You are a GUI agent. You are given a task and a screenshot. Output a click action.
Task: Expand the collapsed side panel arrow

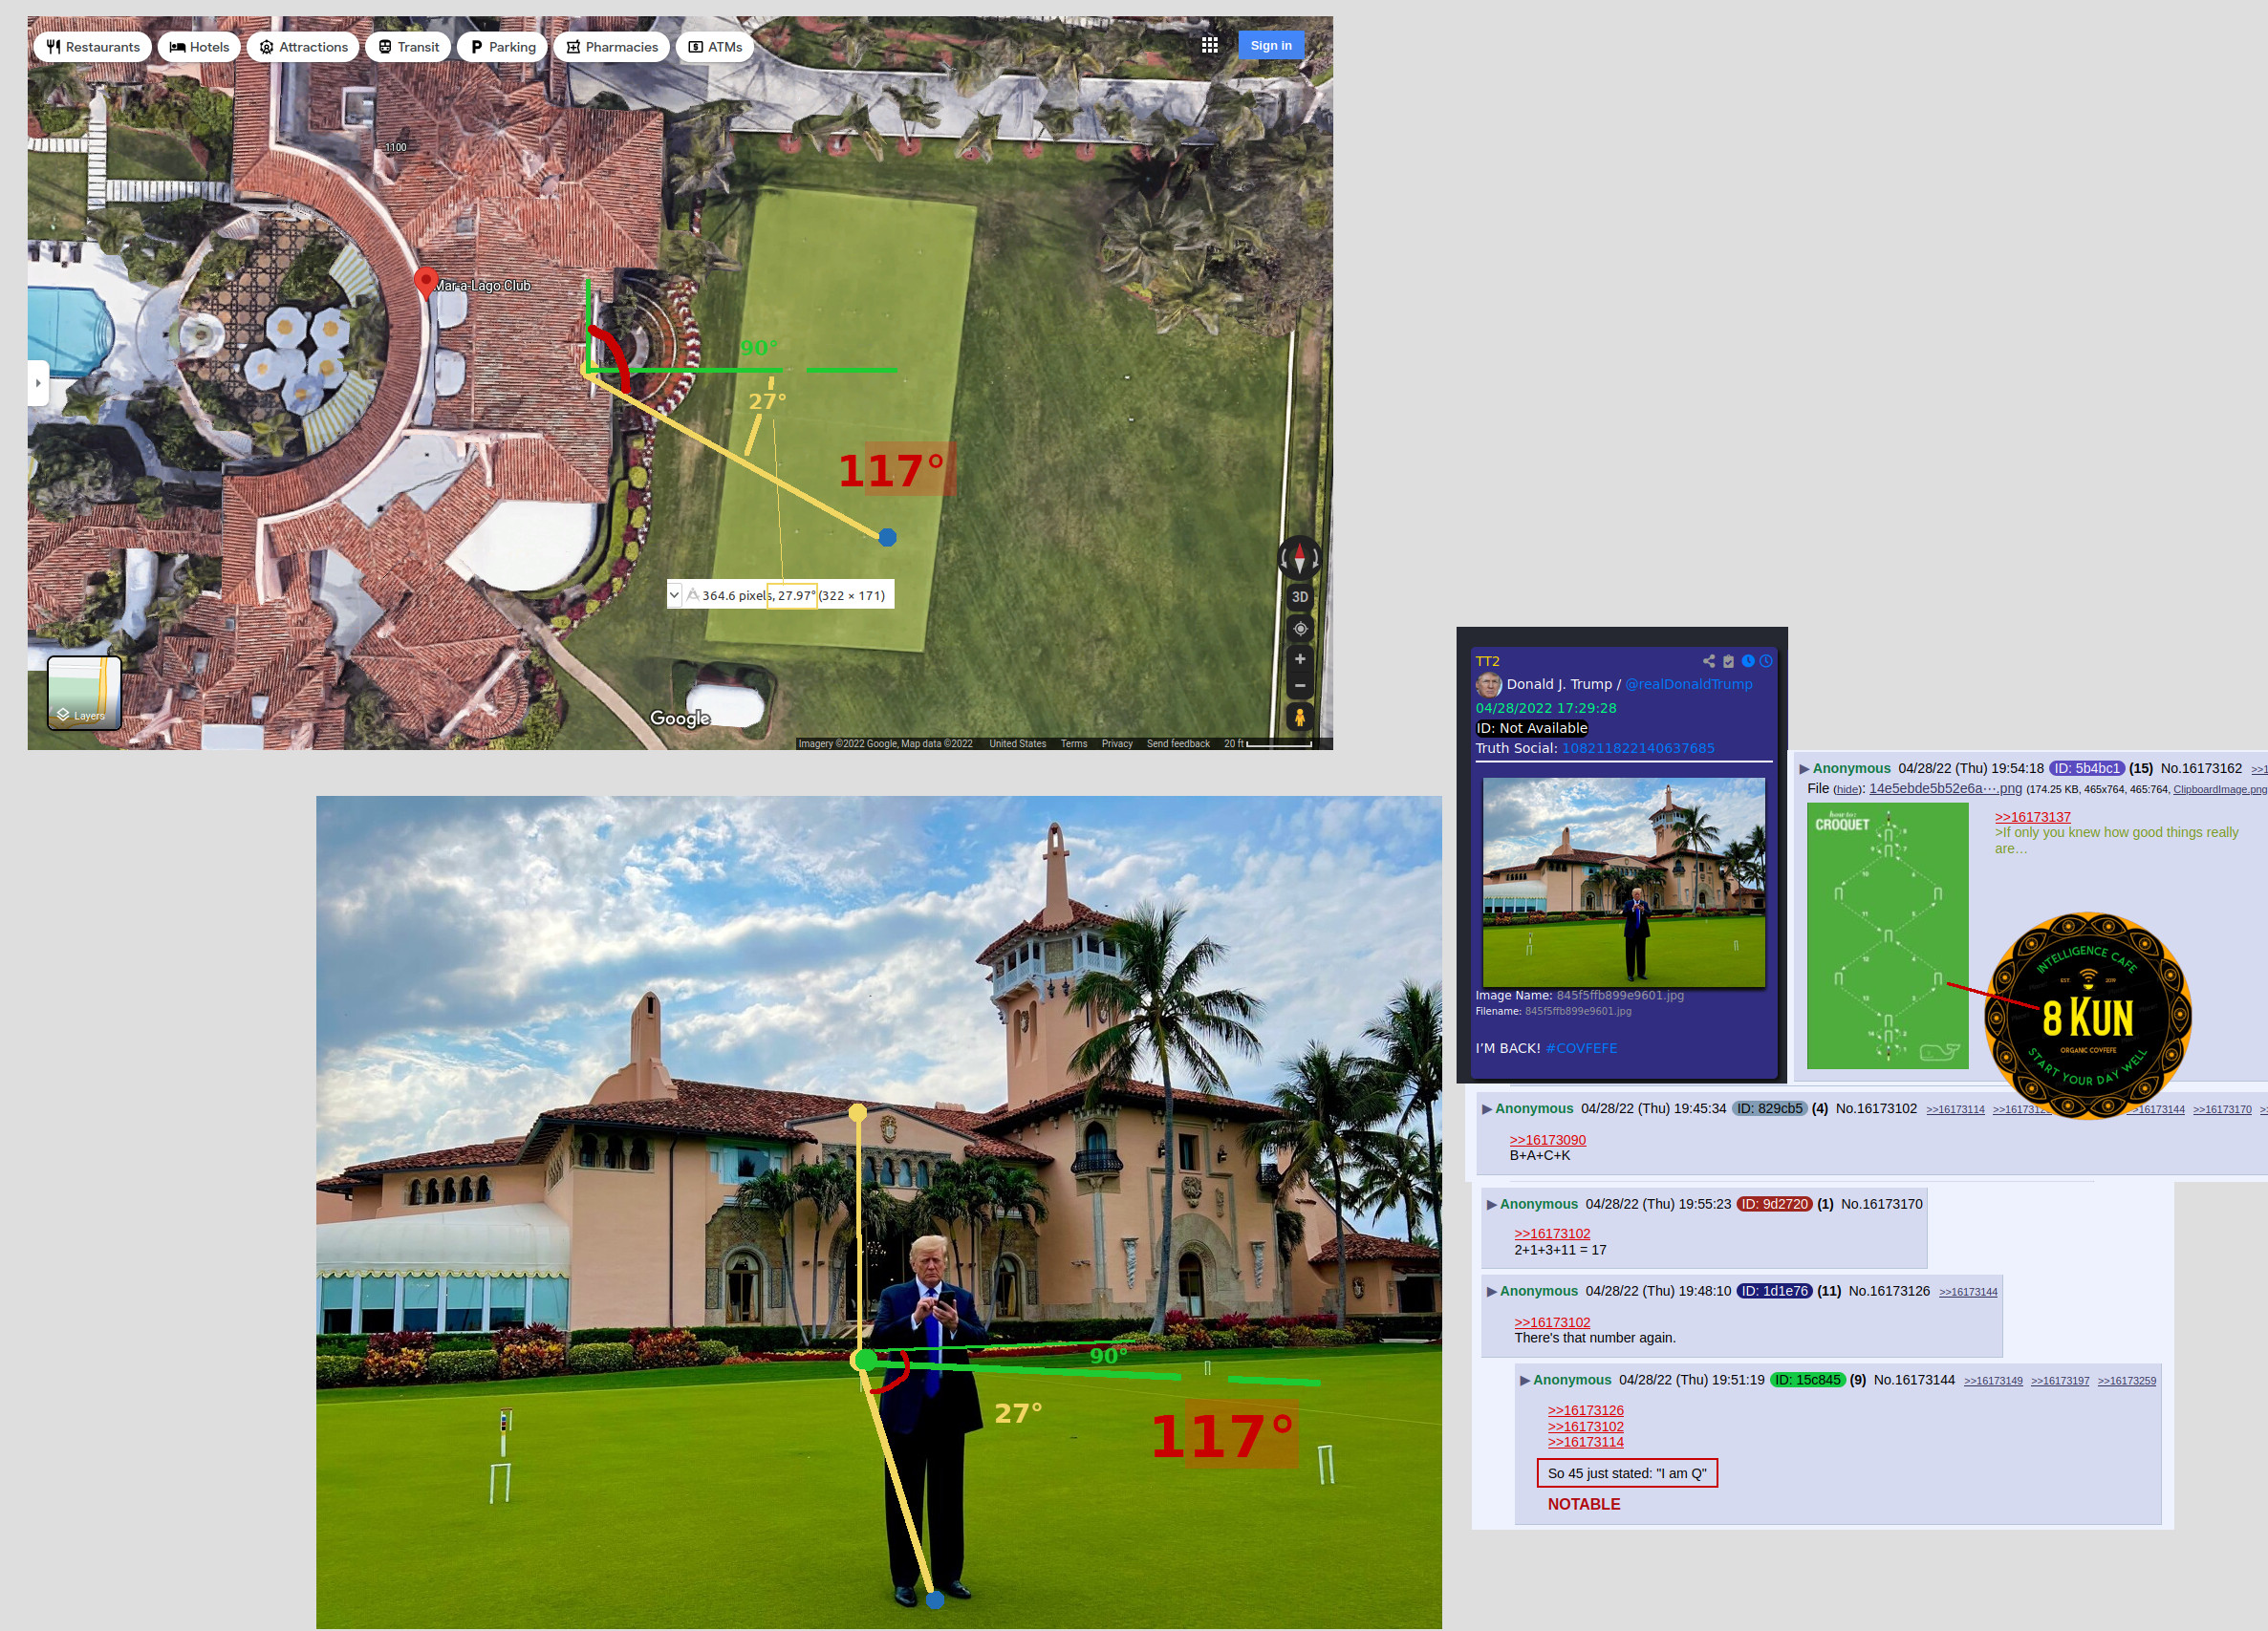(38, 383)
